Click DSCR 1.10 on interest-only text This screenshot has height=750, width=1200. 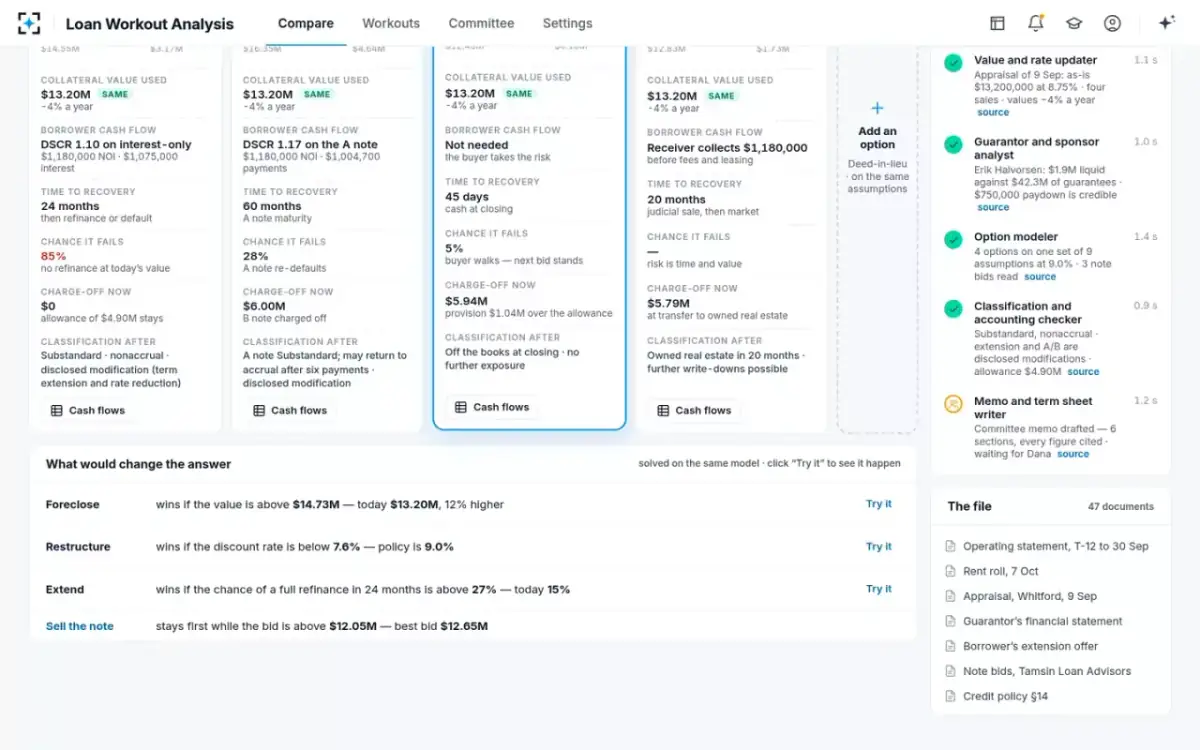coord(116,145)
